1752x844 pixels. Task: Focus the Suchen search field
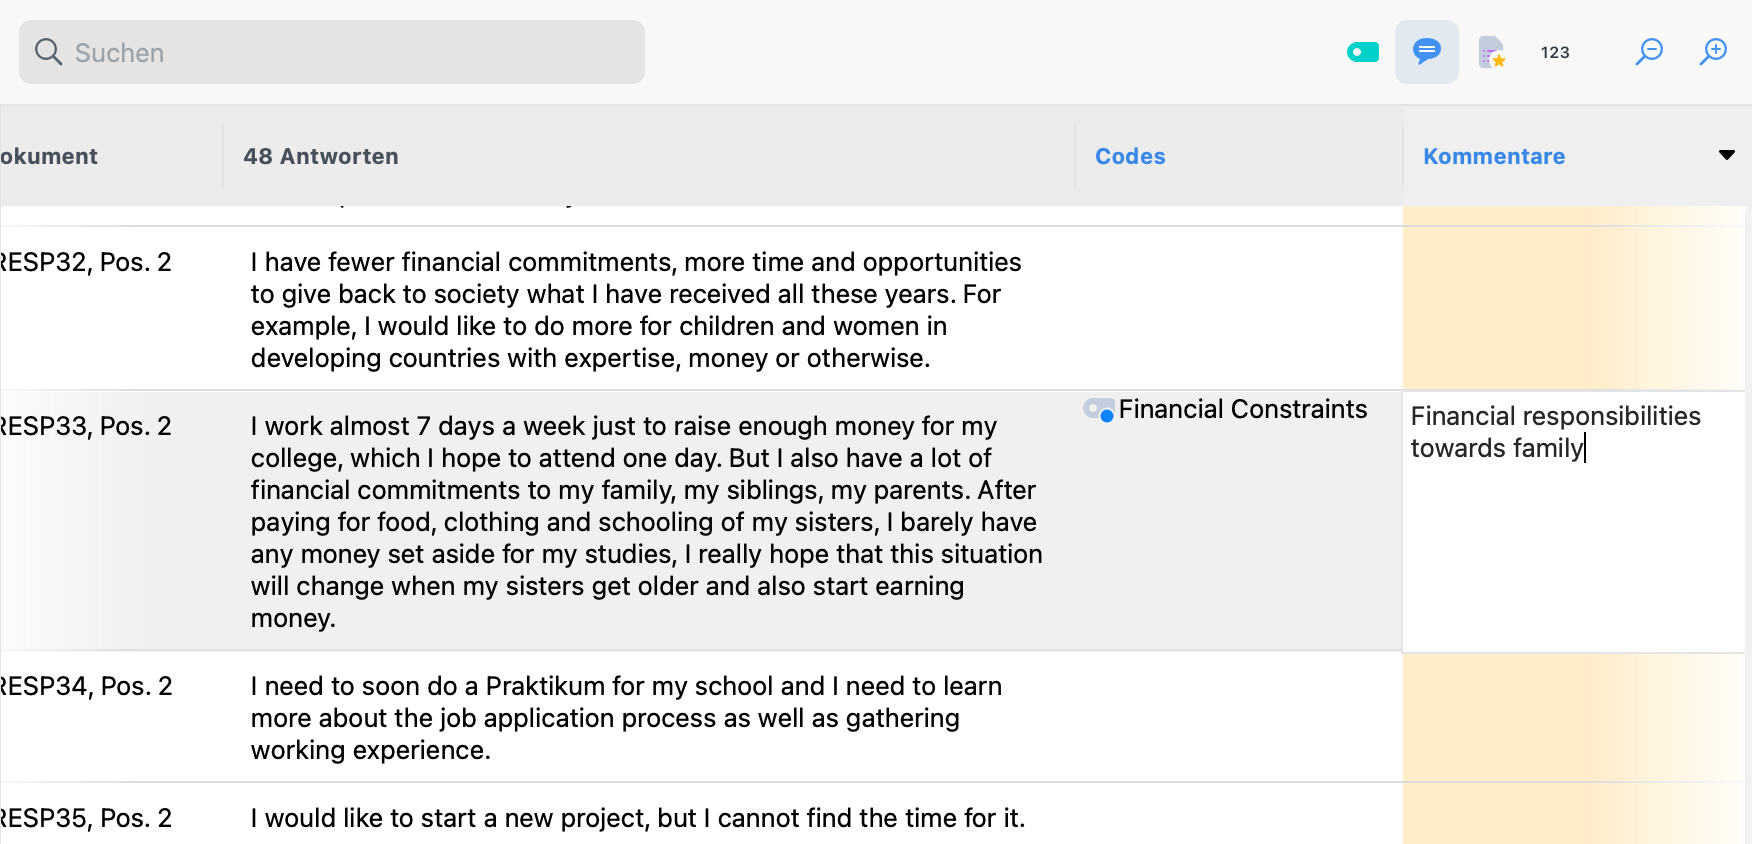350,52
